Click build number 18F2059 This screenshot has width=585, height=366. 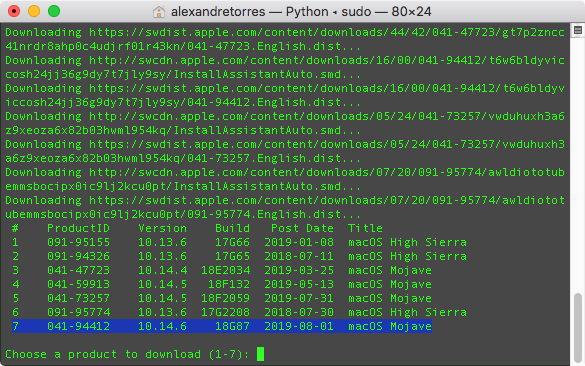(225, 298)
